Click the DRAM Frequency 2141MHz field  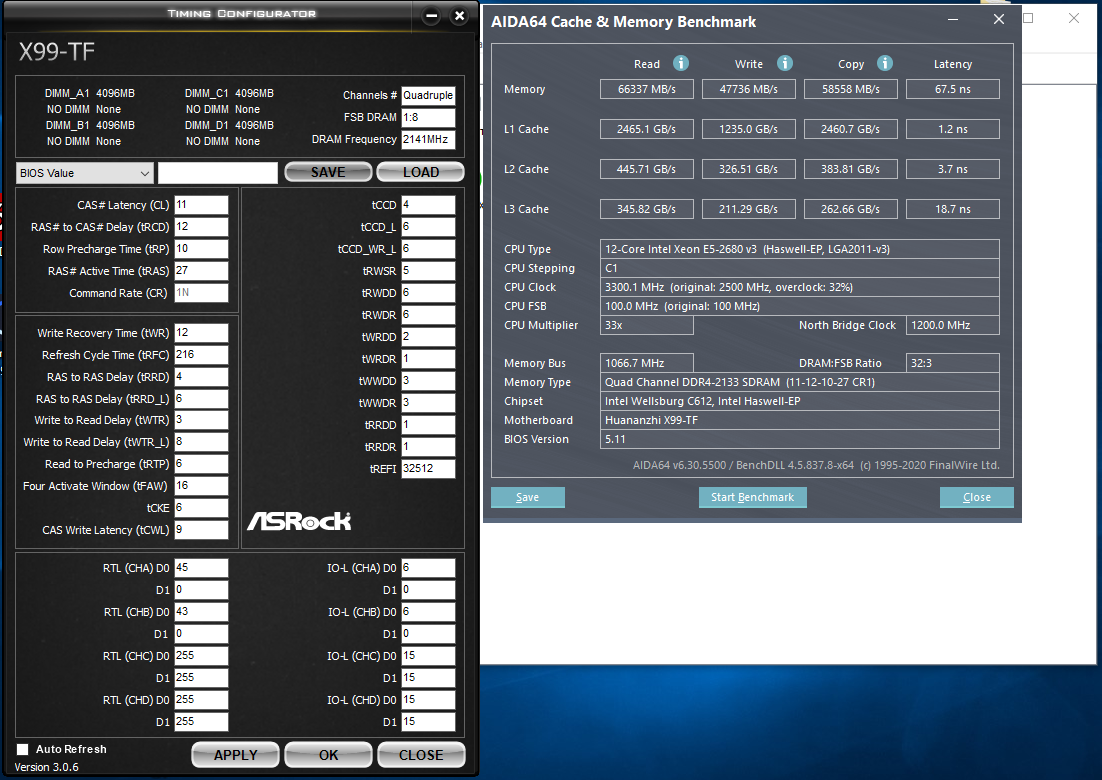[x=428, y=139]
